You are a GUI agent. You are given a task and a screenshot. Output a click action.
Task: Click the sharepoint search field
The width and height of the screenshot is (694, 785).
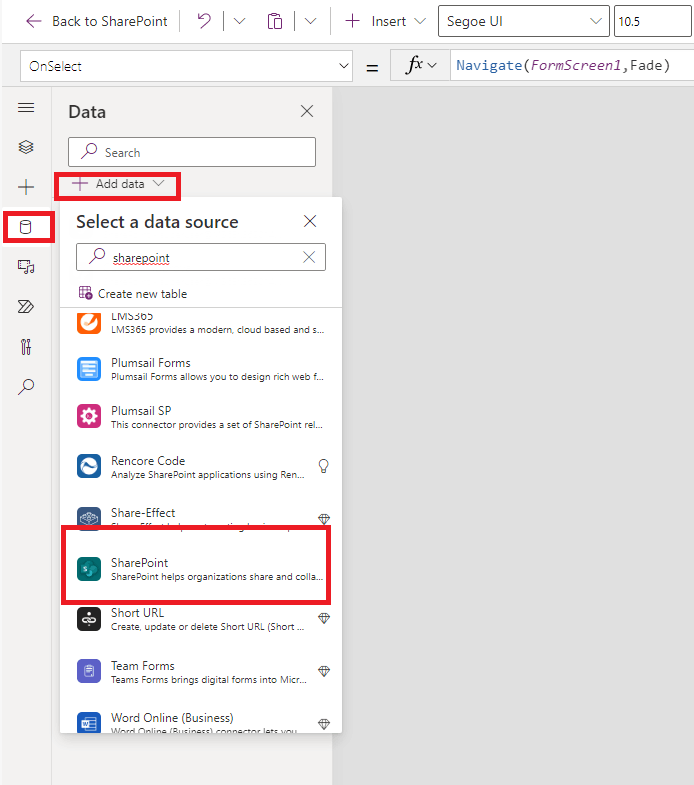click(201, 257)
